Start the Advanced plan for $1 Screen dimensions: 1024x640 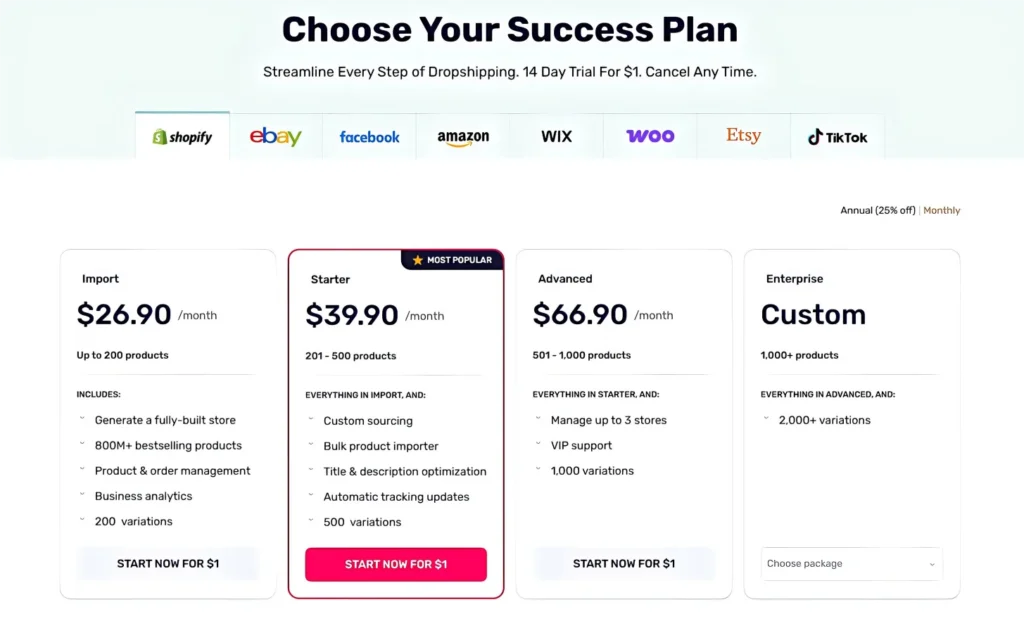(624, 564)
